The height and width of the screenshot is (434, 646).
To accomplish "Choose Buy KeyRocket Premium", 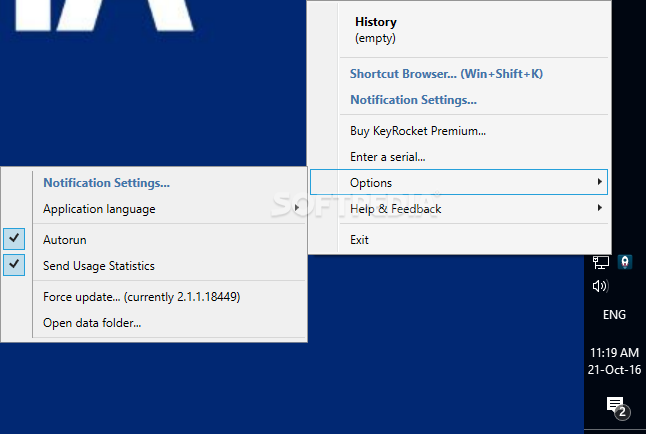I will coord(418,131).
